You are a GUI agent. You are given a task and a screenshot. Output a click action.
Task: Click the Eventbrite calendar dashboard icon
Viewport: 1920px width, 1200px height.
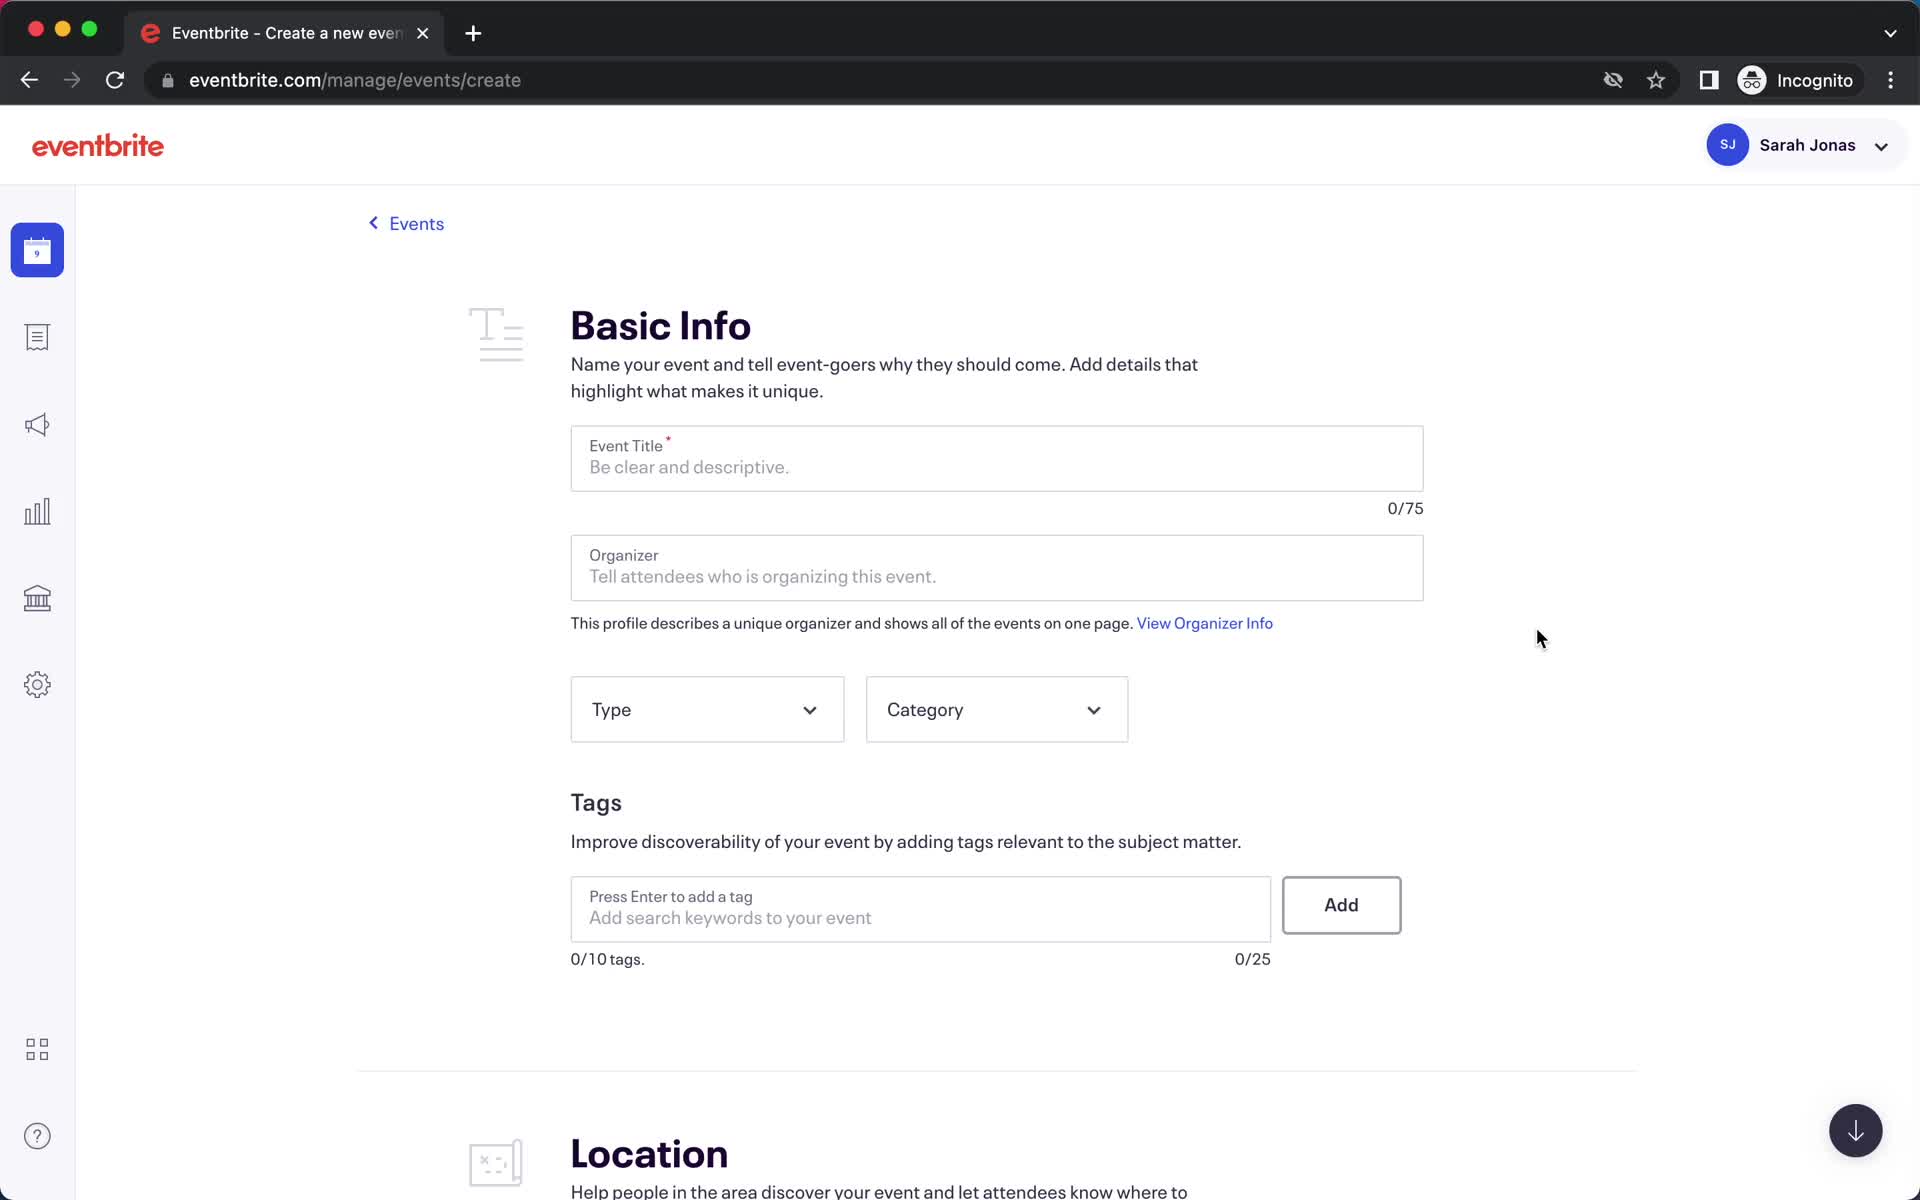pos(37,250)
